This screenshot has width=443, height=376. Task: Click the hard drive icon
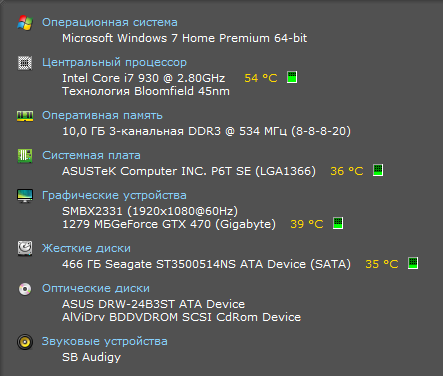click(25, 249)
